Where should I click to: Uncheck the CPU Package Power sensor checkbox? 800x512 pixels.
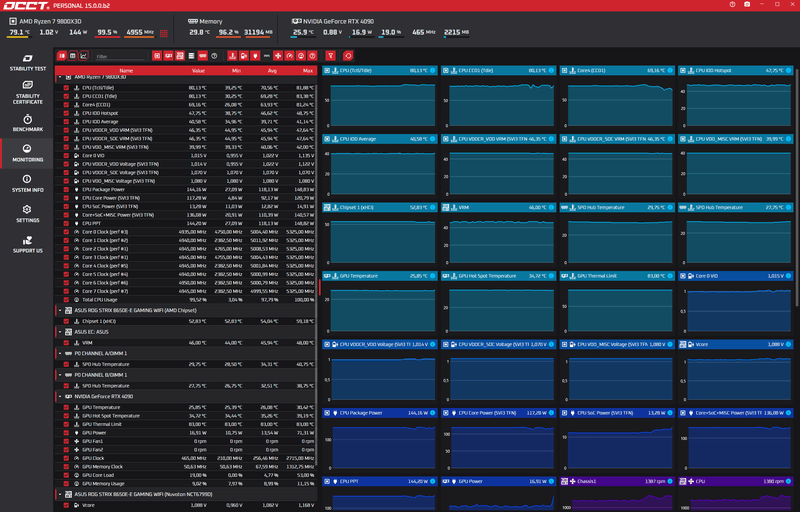point(67,189)
